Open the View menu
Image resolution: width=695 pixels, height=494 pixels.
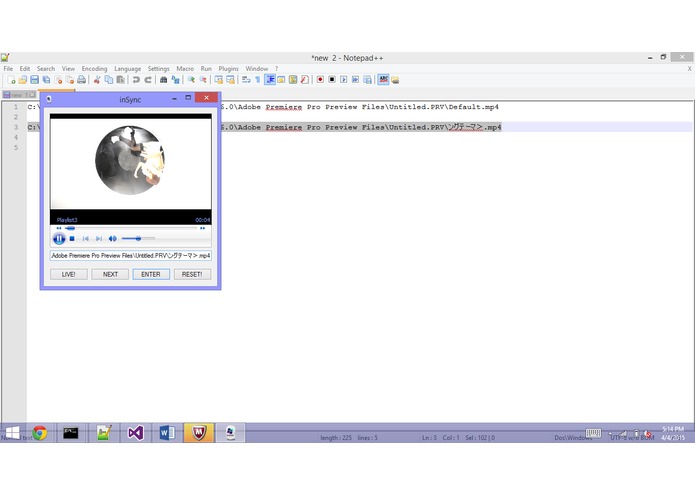coord(68,69)
